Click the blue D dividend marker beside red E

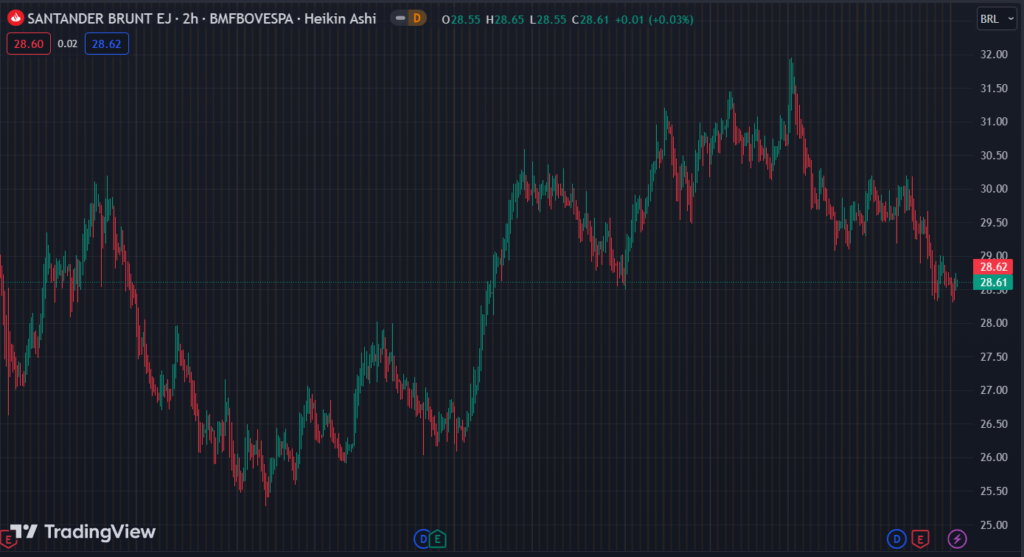click(896, 539)
